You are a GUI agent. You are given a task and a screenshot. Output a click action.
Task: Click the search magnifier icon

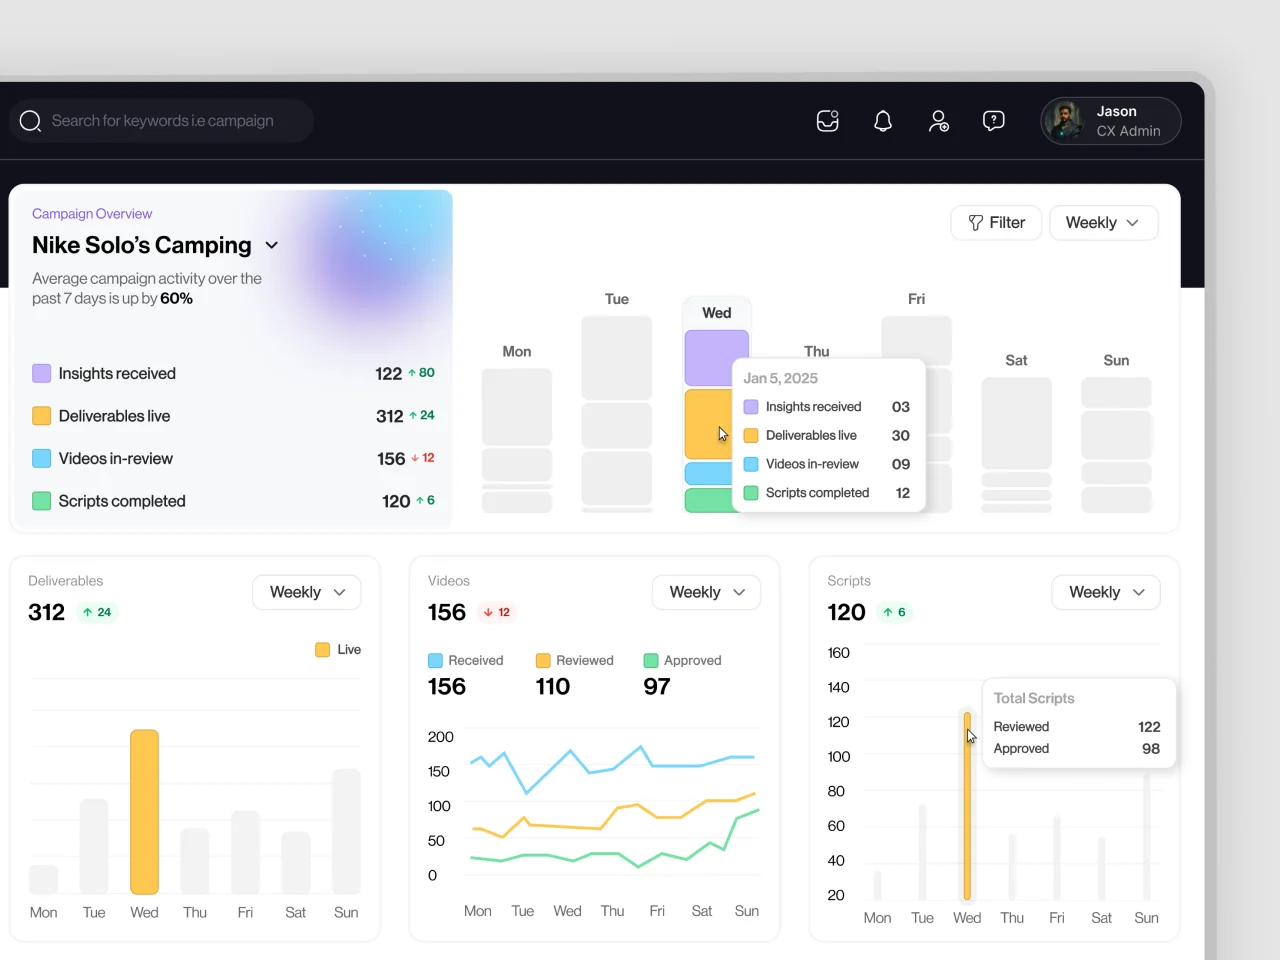click(30, 121)
